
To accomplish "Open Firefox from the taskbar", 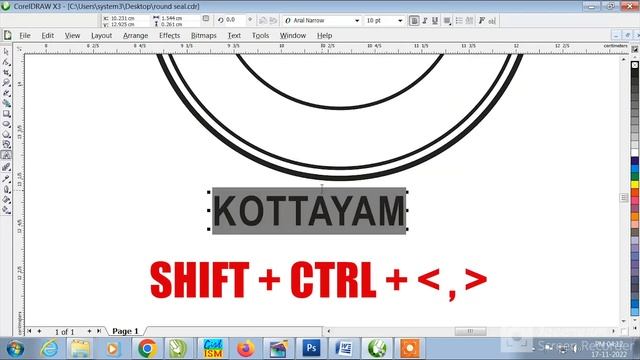I will [x=245, y=349].
